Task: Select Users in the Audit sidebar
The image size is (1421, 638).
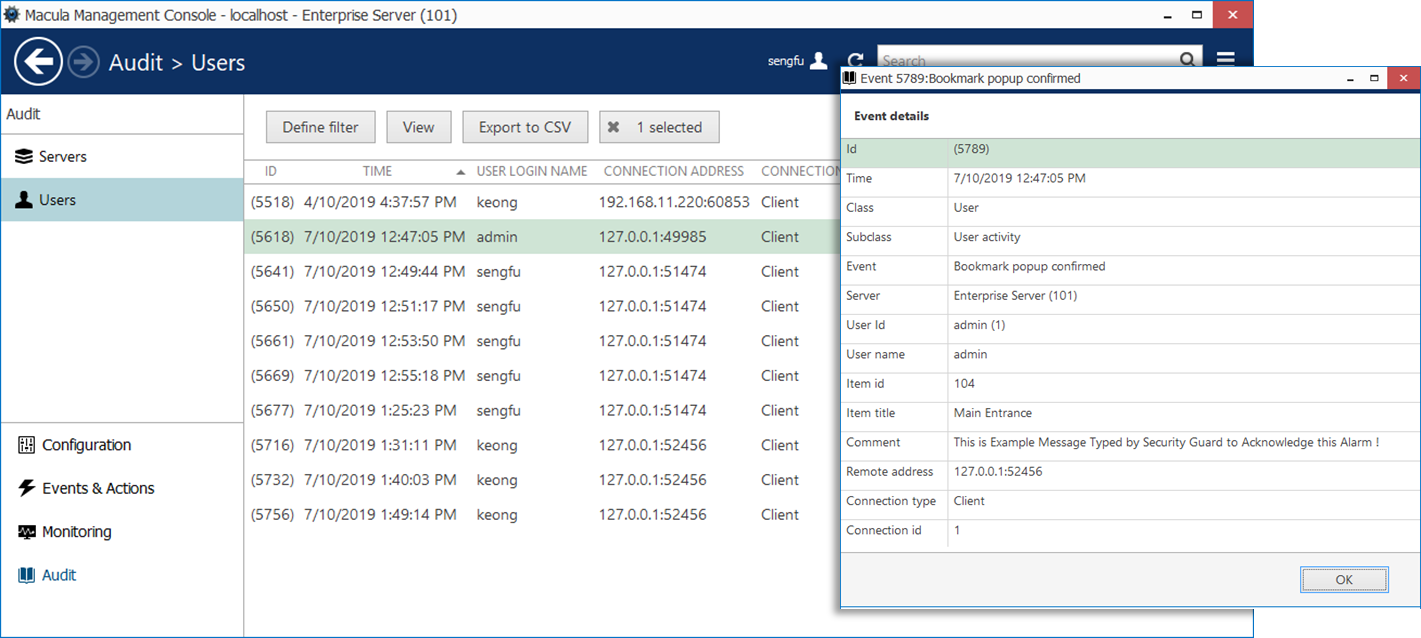Action: tap(122, 200)
